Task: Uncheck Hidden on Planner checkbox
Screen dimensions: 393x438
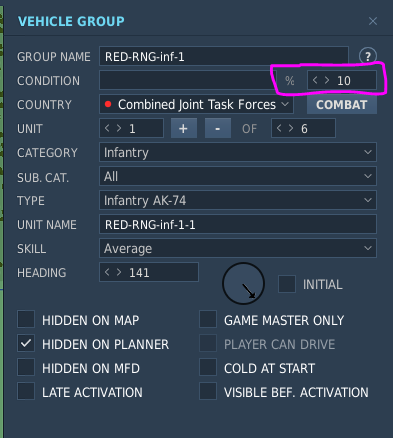Action: click(26, 343)
